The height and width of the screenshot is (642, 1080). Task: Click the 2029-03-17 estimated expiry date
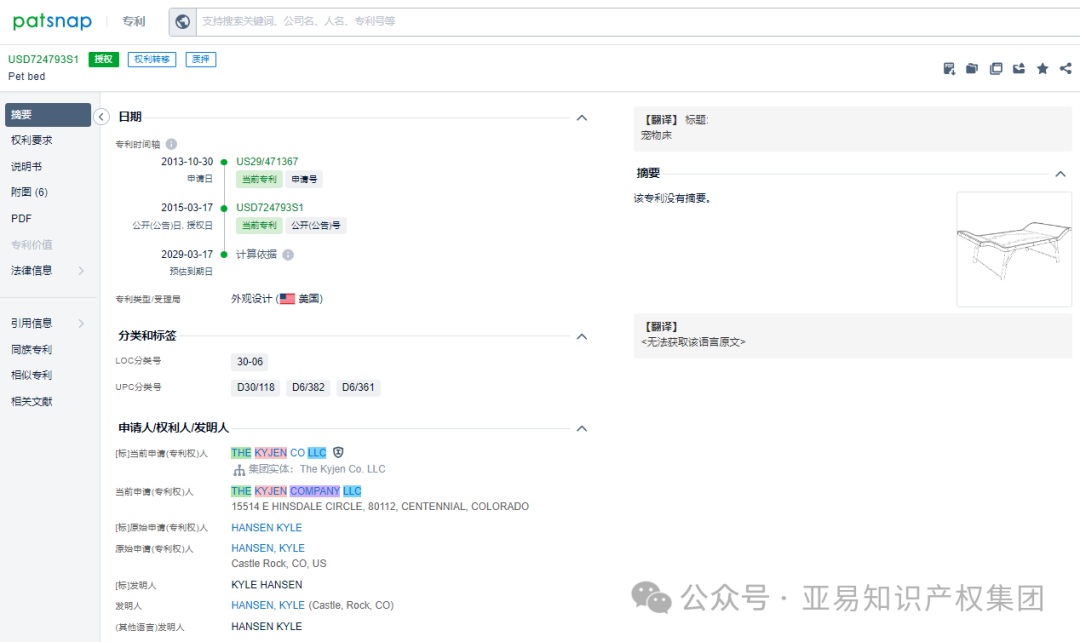click(x=187, y=254)
